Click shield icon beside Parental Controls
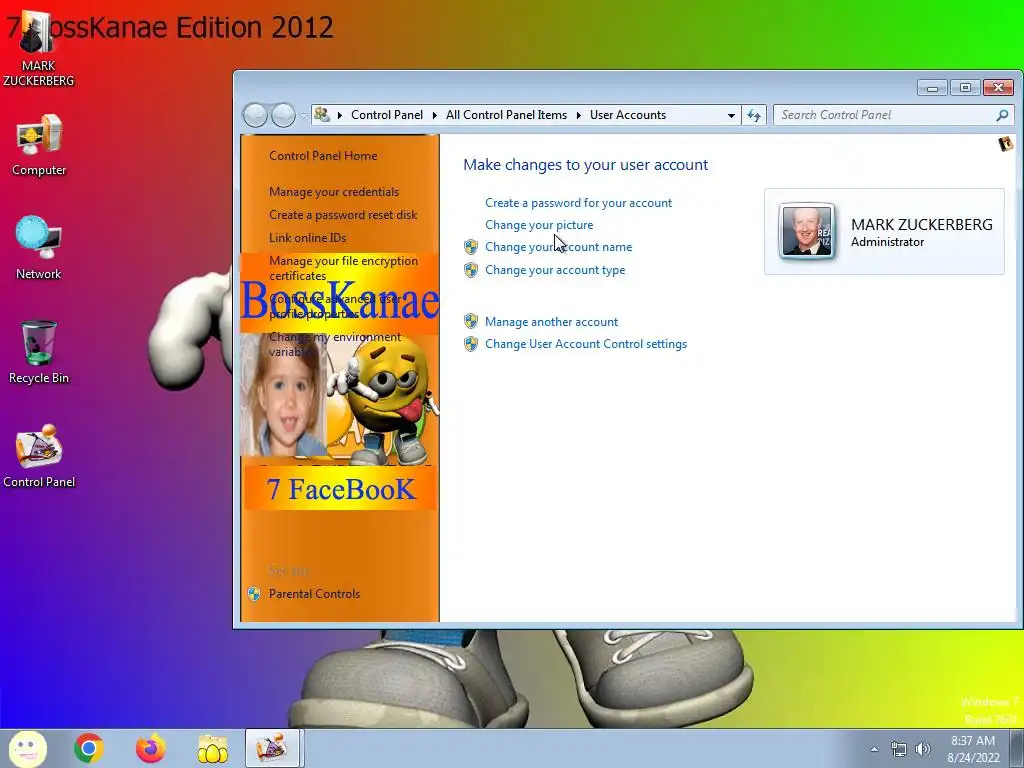Viewport: 1024px width, 768px height. pyautogui.click(x=254, y=594)
